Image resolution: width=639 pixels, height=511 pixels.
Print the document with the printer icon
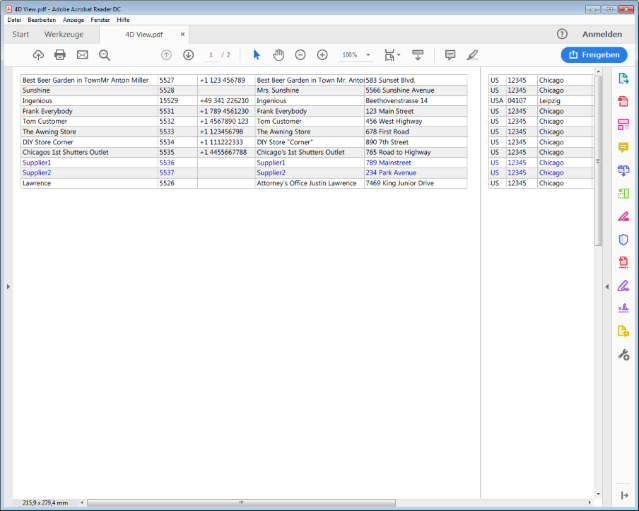click(60, 55)
